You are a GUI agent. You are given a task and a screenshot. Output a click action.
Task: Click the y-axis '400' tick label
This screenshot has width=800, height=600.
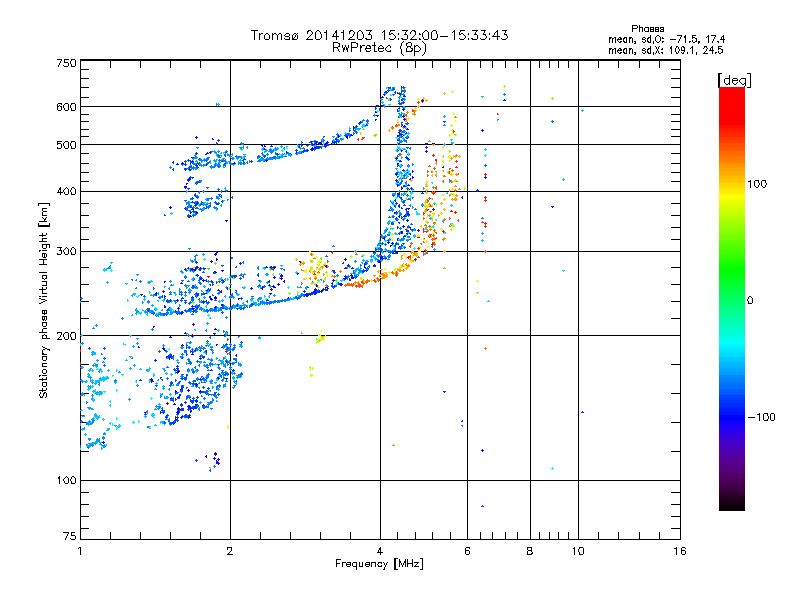point(66,192)
